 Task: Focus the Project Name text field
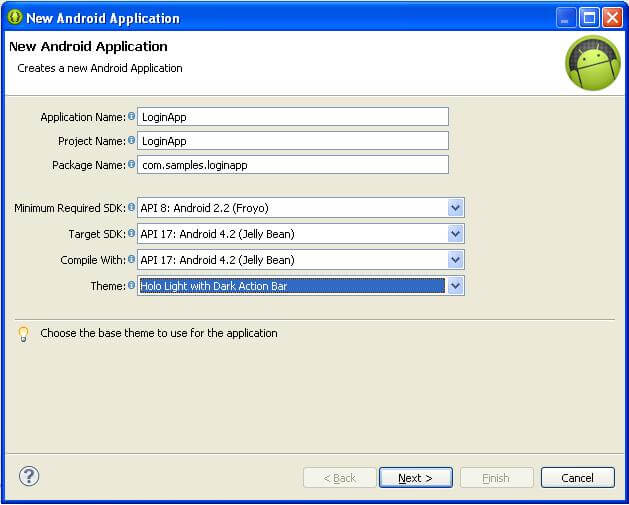pos(293,141)
